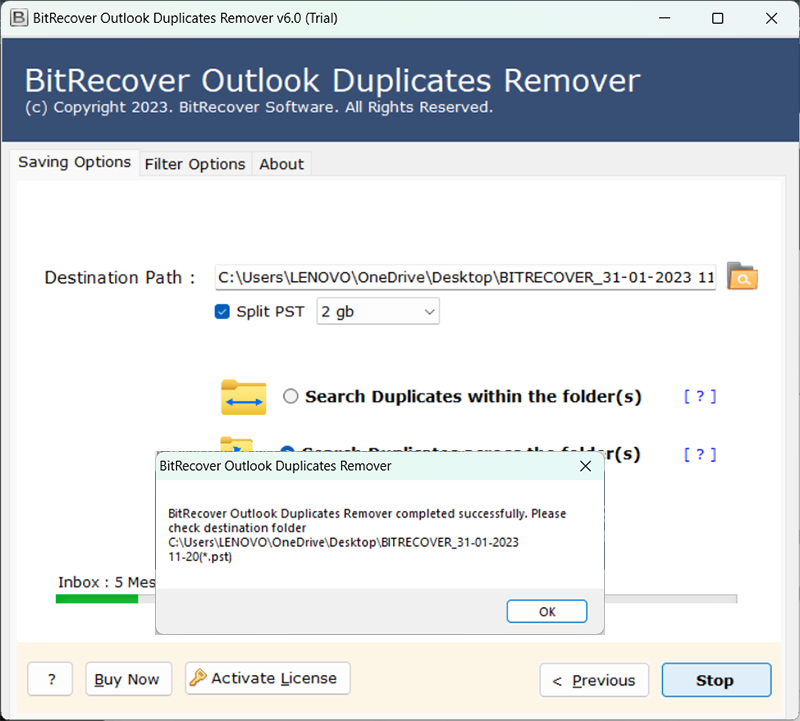Click [ ? ] help beside across-folder option
Screen dimensions: 800x721
(700, 454)
